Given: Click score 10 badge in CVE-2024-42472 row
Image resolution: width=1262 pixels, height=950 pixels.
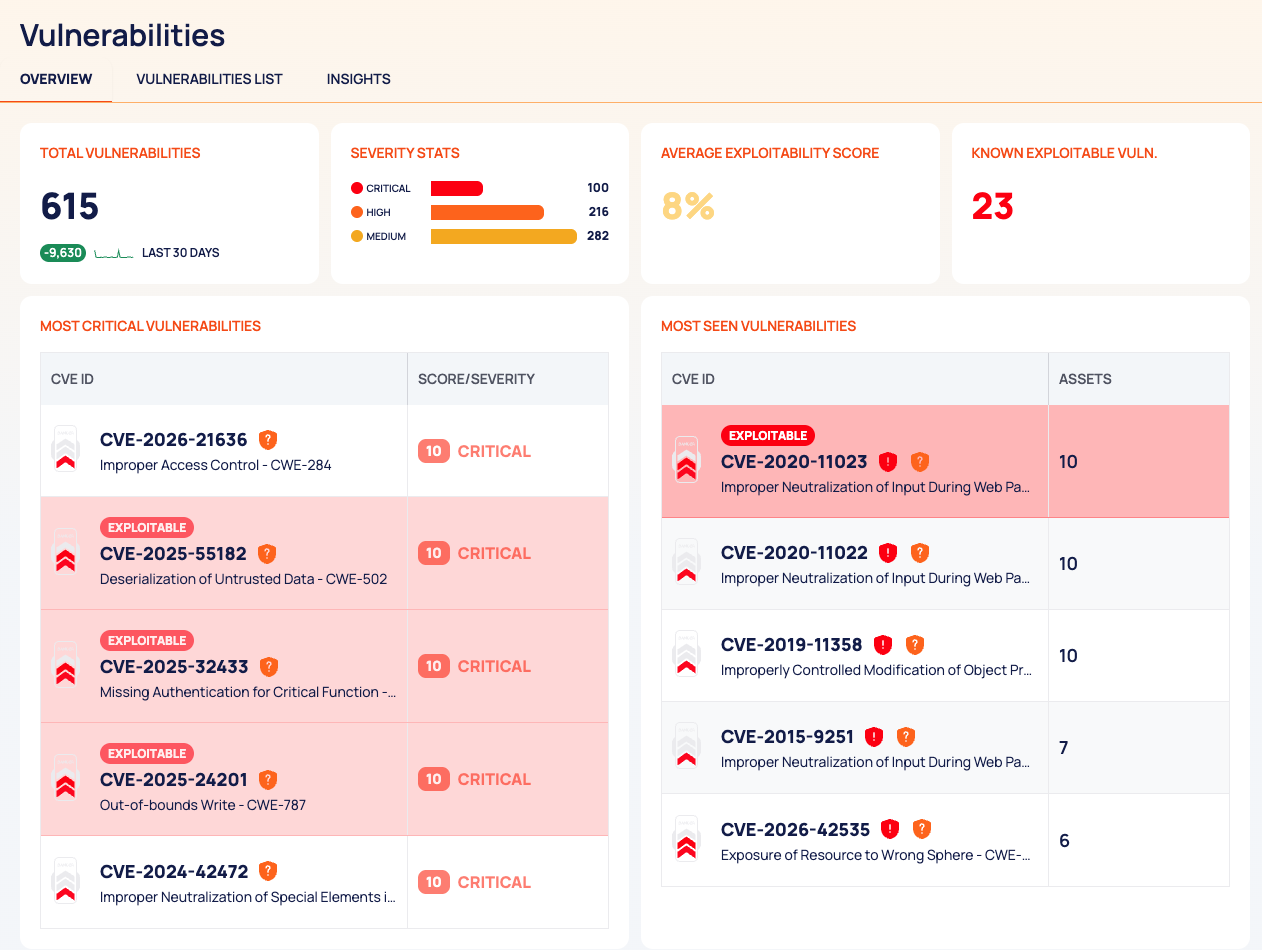Looking at the screenshot, I should click(x=434, y=882).
